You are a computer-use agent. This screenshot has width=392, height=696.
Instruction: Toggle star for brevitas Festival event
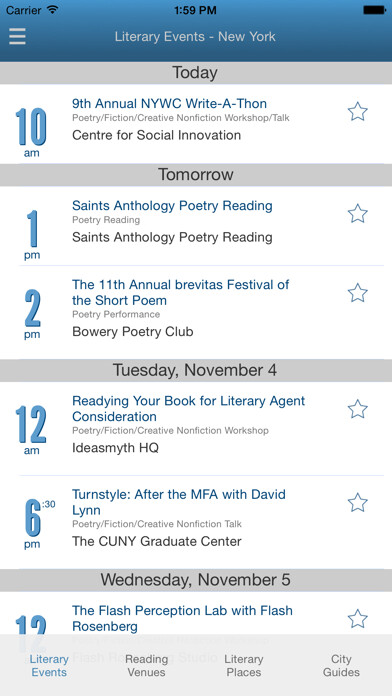pos(357,293)
